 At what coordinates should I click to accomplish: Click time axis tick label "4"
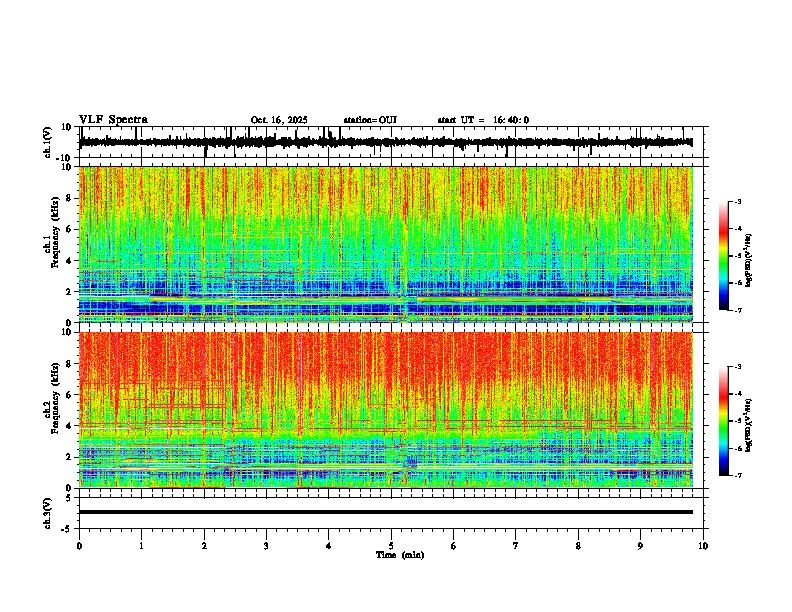328,546
